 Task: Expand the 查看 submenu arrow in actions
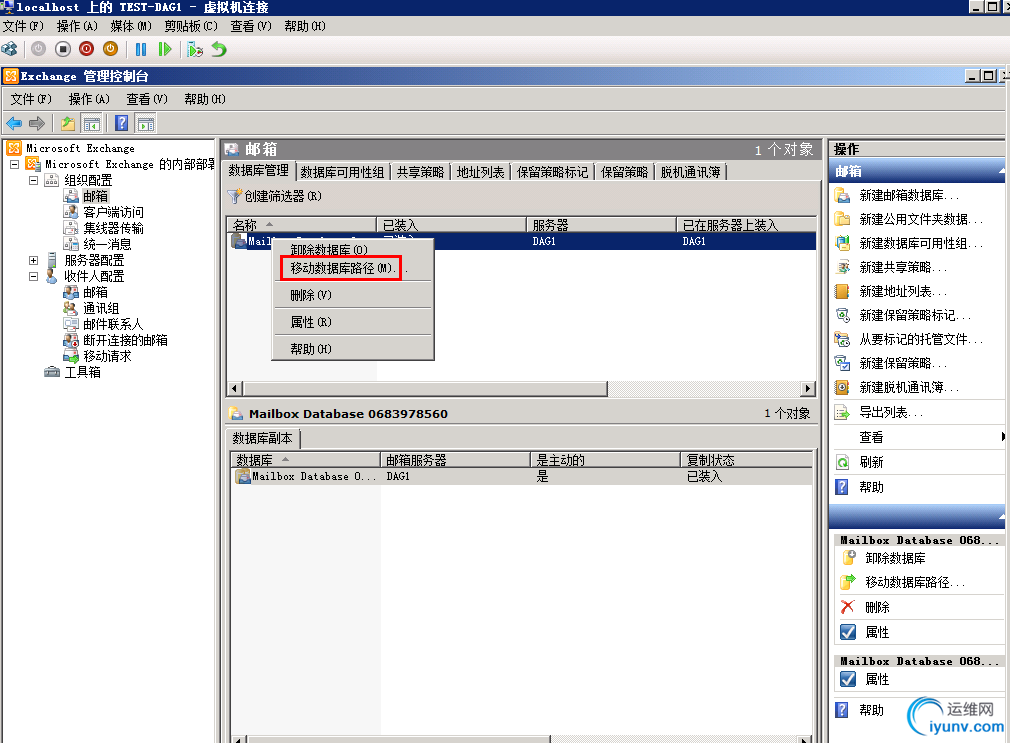pyautogui.click(x=1002, y=437)
